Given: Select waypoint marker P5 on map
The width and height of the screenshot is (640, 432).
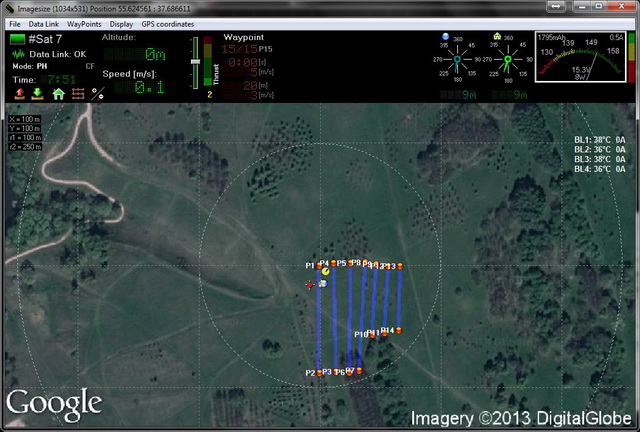Looking at the screenshot, I should pyautogui.click(x=350, y=263).
